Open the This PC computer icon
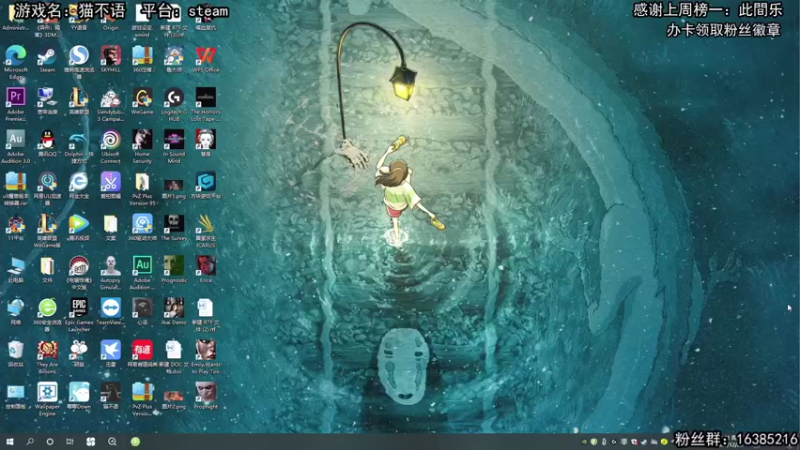Screen dimensions: 800x450 tap(16, 267)
